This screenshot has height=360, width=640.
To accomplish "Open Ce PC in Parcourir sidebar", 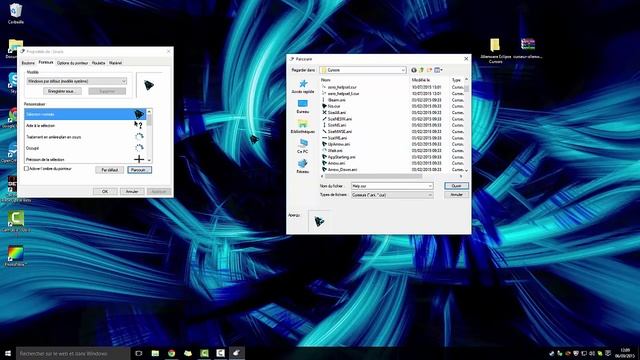I will [x=303, y=147].
